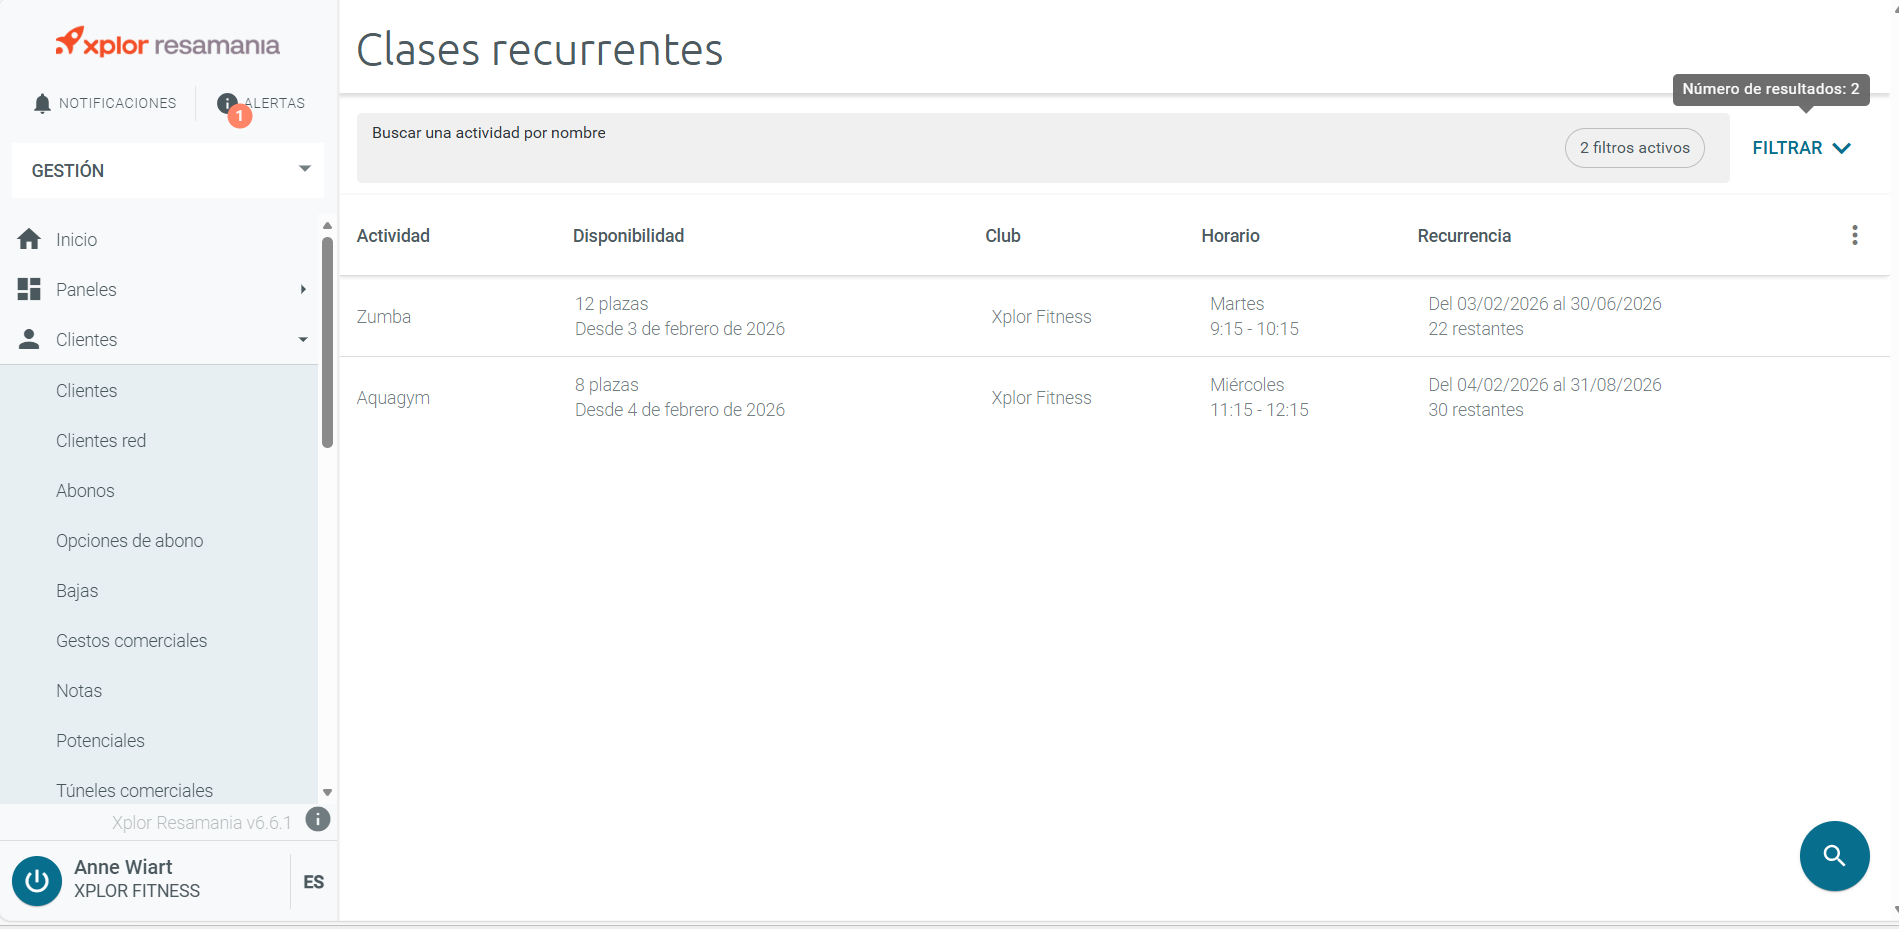
Task: Click the Paneles dashboard icon
Action: (x=29, y=289)
